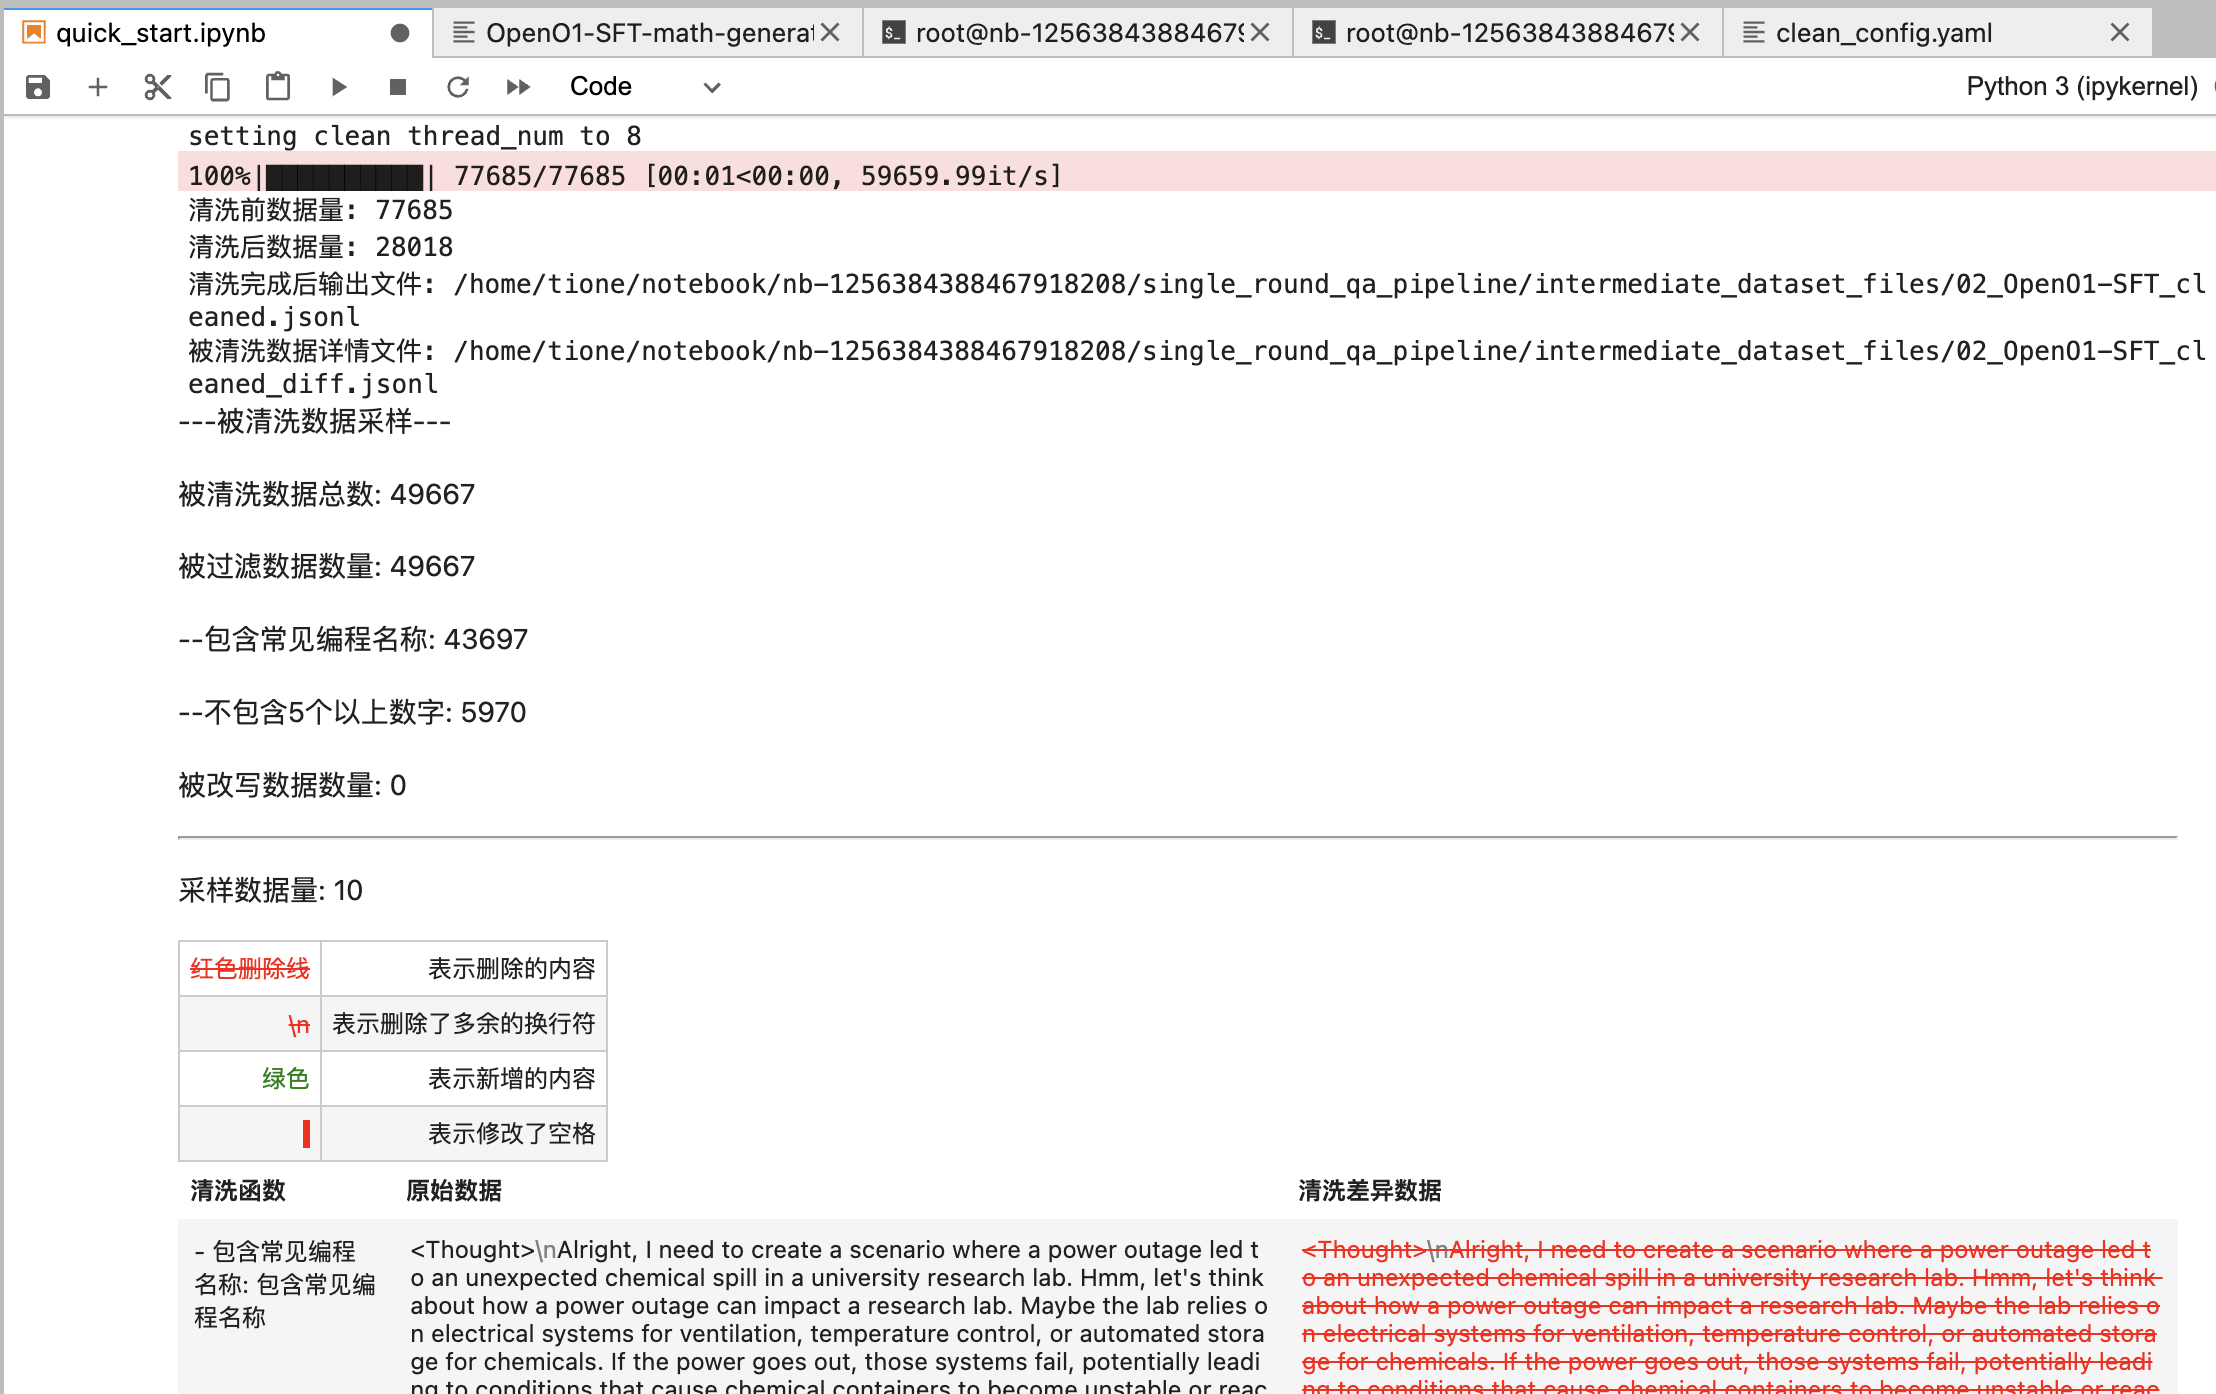Viewport: 2216px width, 1394px height.
Task: Cut the selected cell with scissors icon
Action: [158, 87]
